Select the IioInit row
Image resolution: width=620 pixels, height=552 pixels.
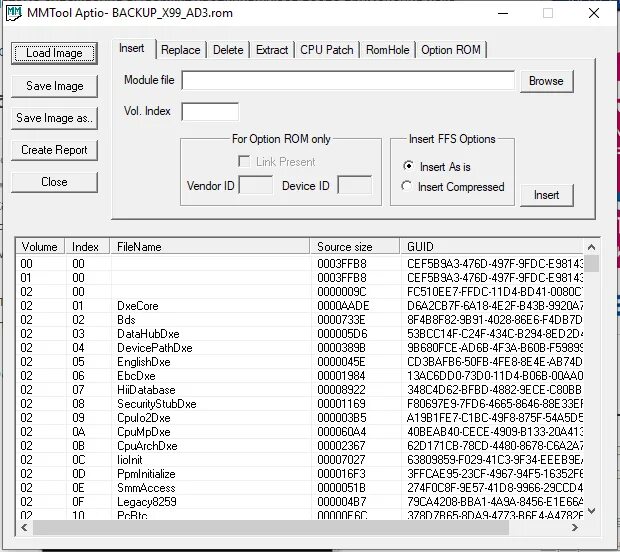point(300,460)
